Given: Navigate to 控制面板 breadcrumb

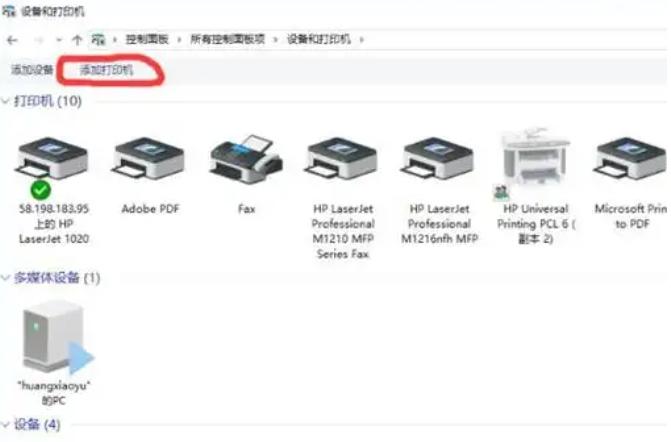Looking at the screenshot, I should pos(147,39).
